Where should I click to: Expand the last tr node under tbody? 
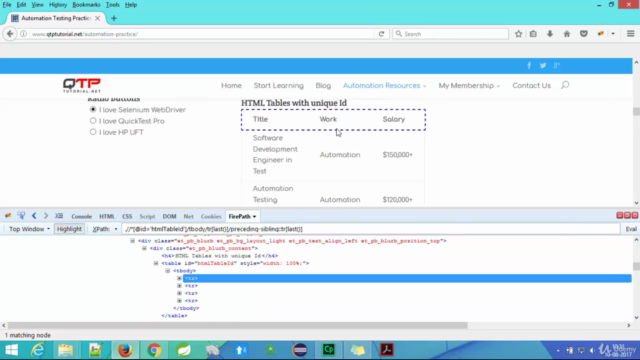tap(179, 301)
